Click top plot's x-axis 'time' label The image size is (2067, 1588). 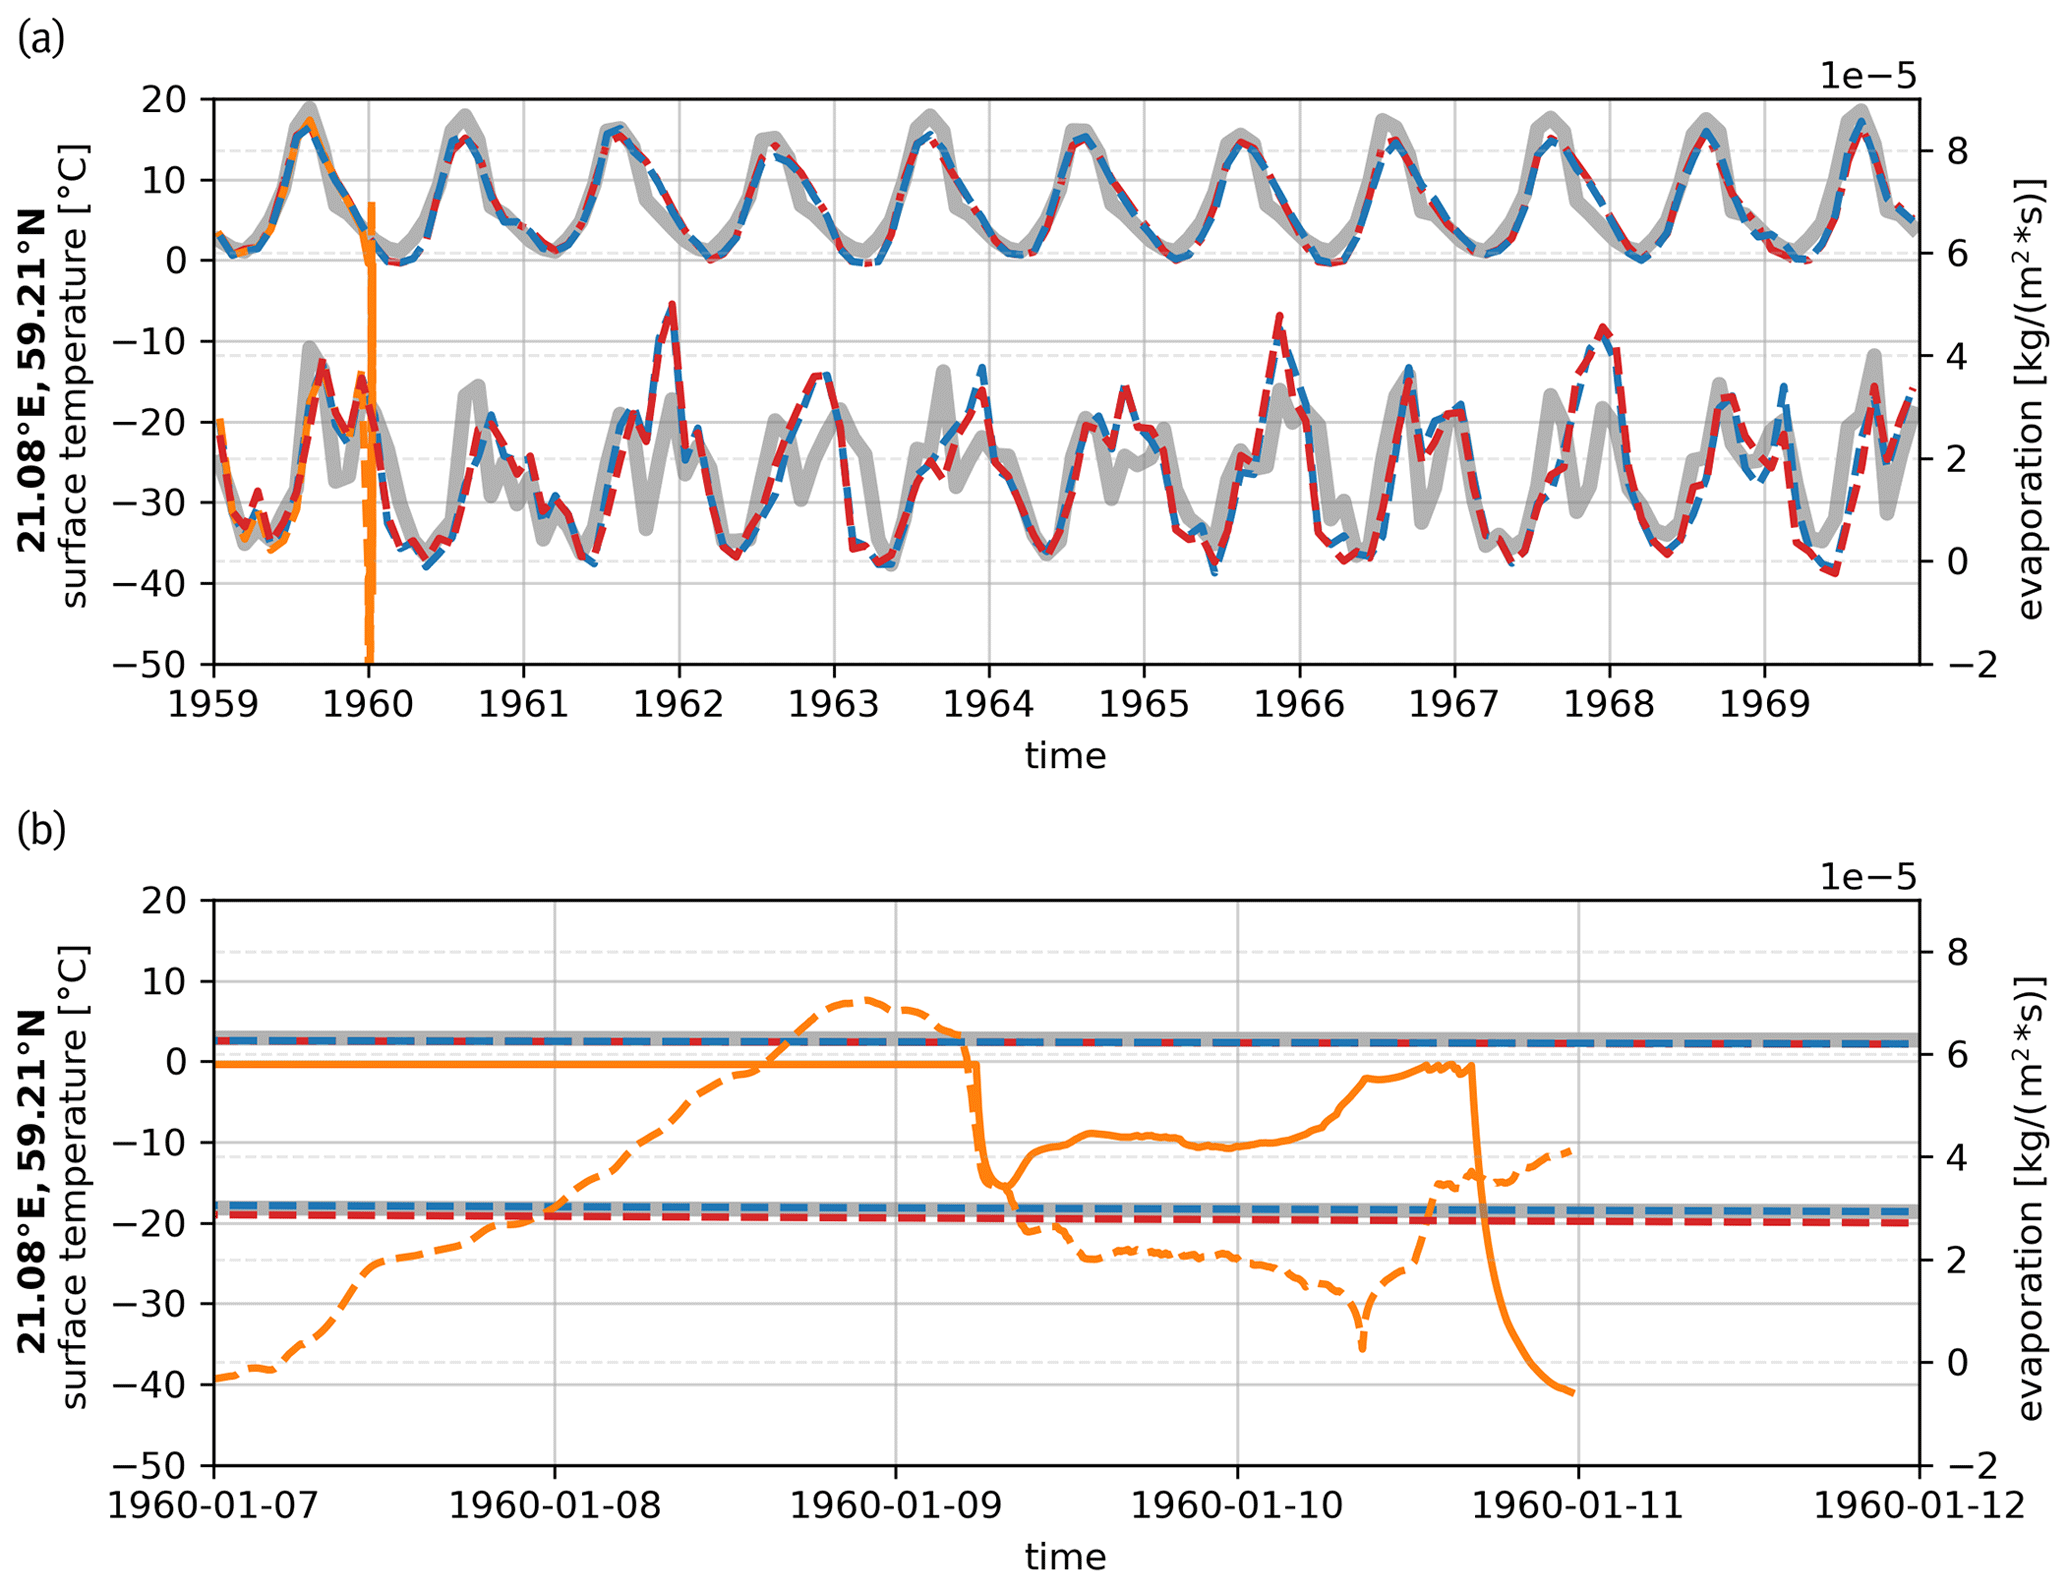tap(1065, 756)
